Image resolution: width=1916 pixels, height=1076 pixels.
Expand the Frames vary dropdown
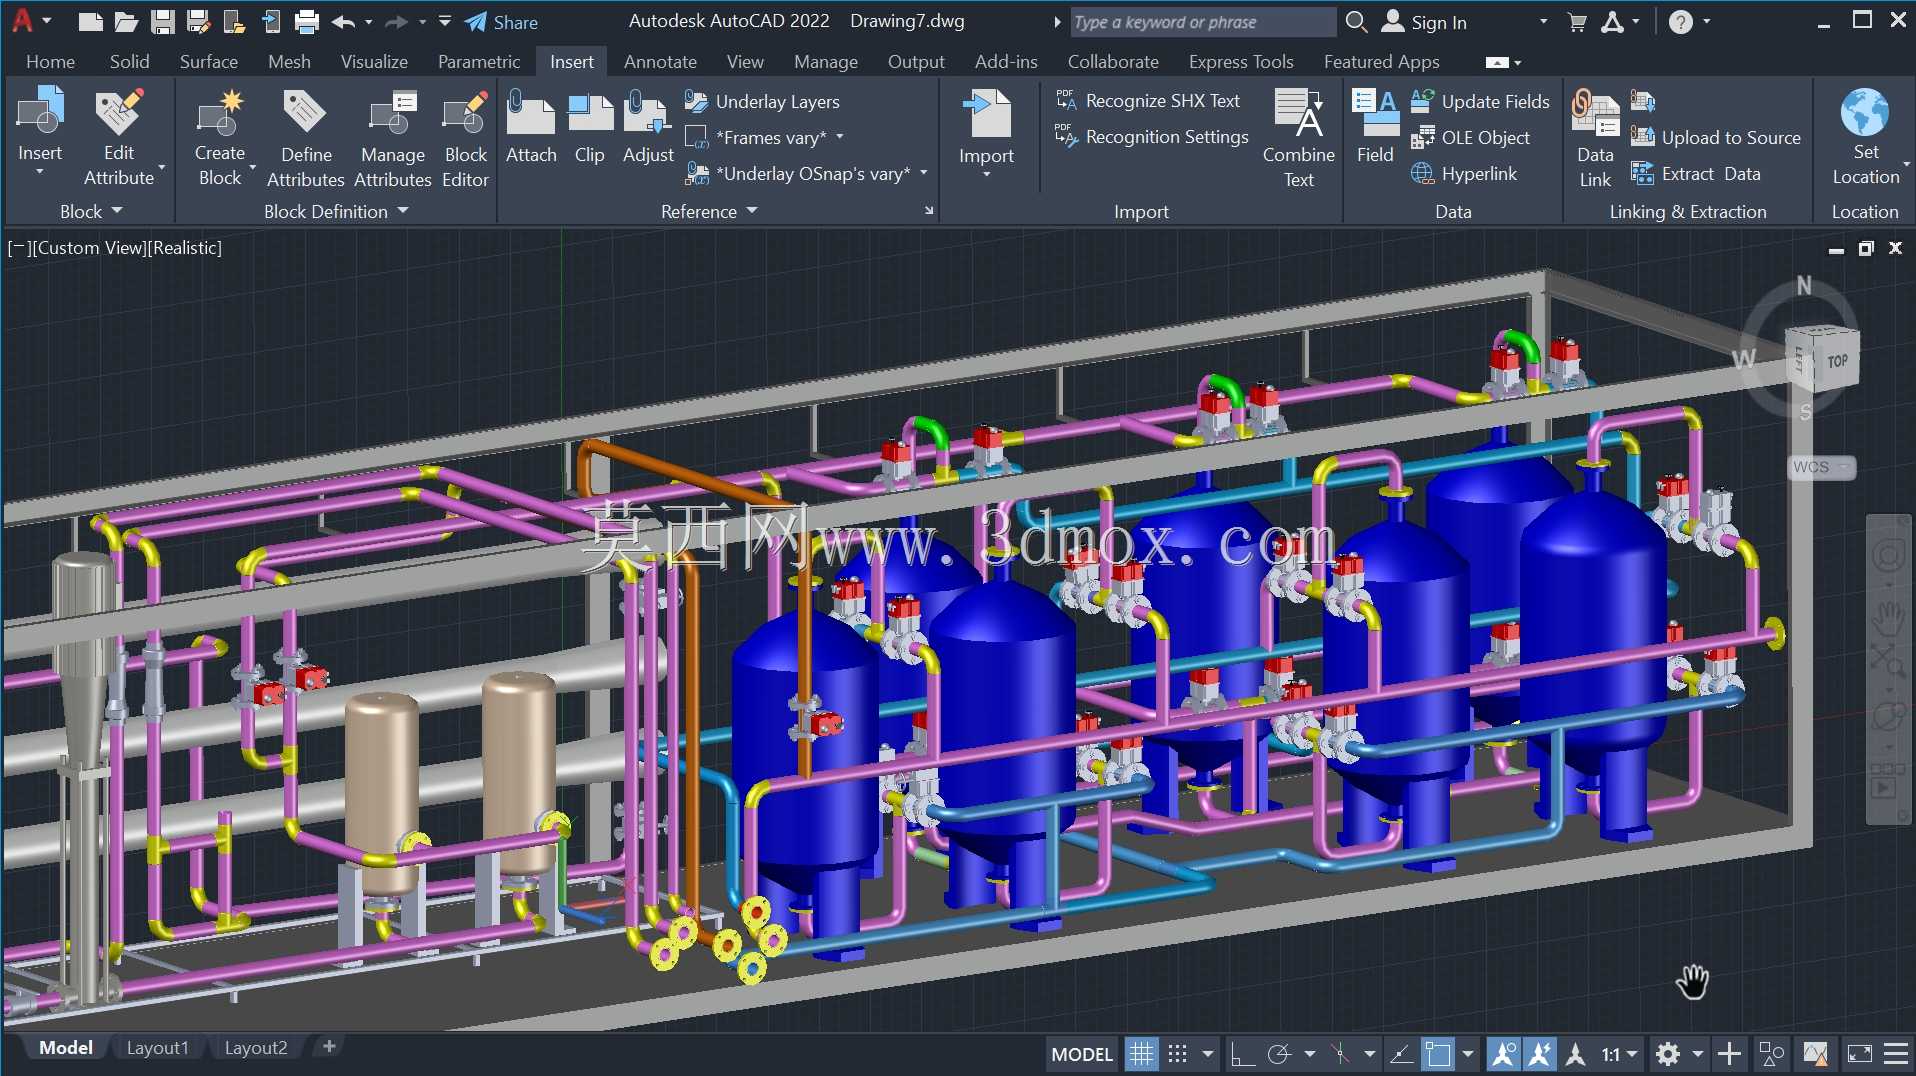click(840, 137)
